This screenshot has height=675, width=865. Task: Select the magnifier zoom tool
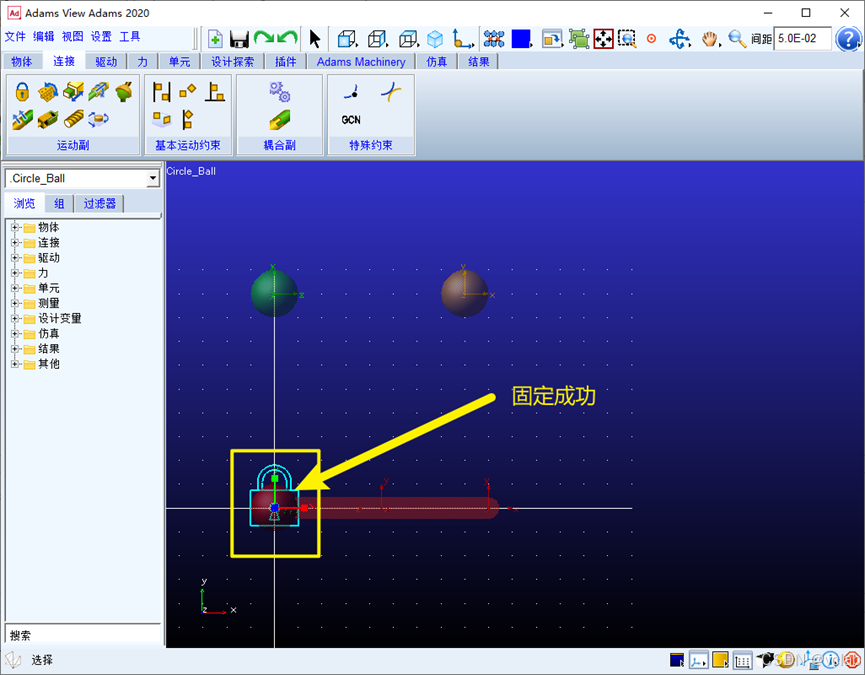(737, 39)
